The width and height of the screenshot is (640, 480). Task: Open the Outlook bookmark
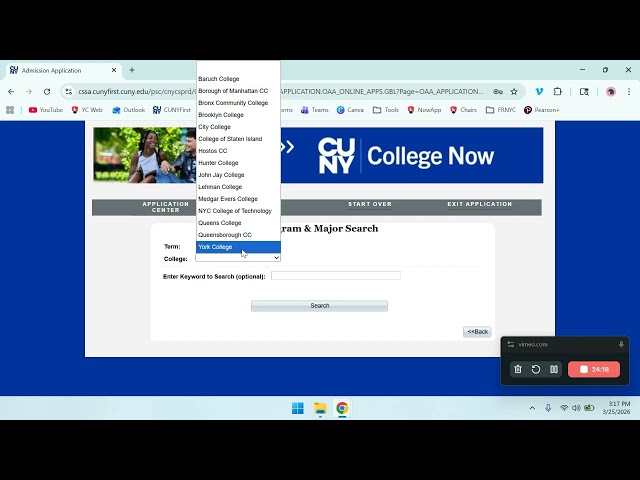[129, 110]
